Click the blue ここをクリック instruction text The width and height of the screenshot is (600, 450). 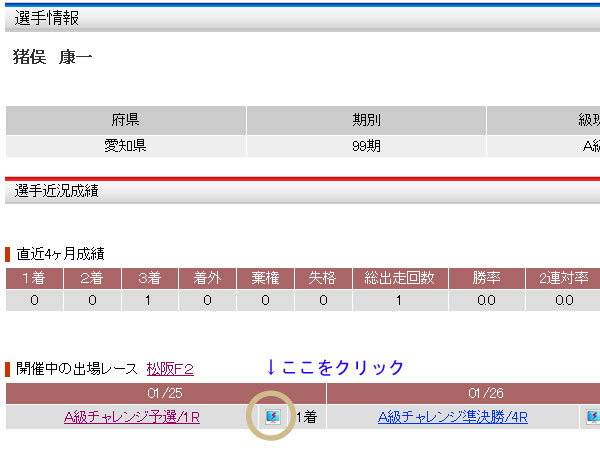pos(335,367)
